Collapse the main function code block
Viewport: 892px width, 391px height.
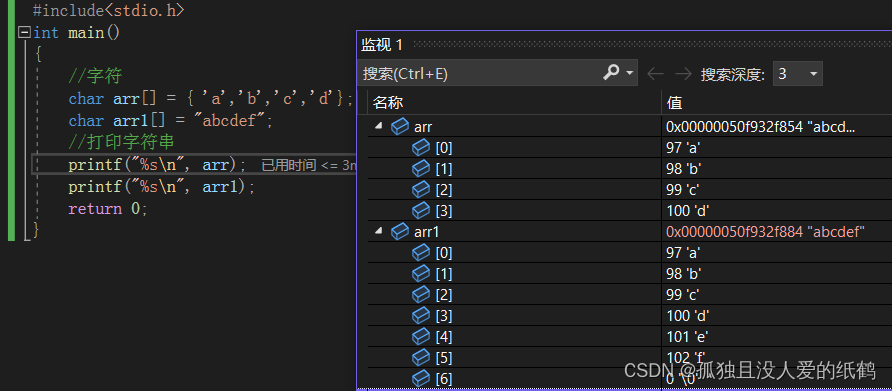(x=24, y=32)
